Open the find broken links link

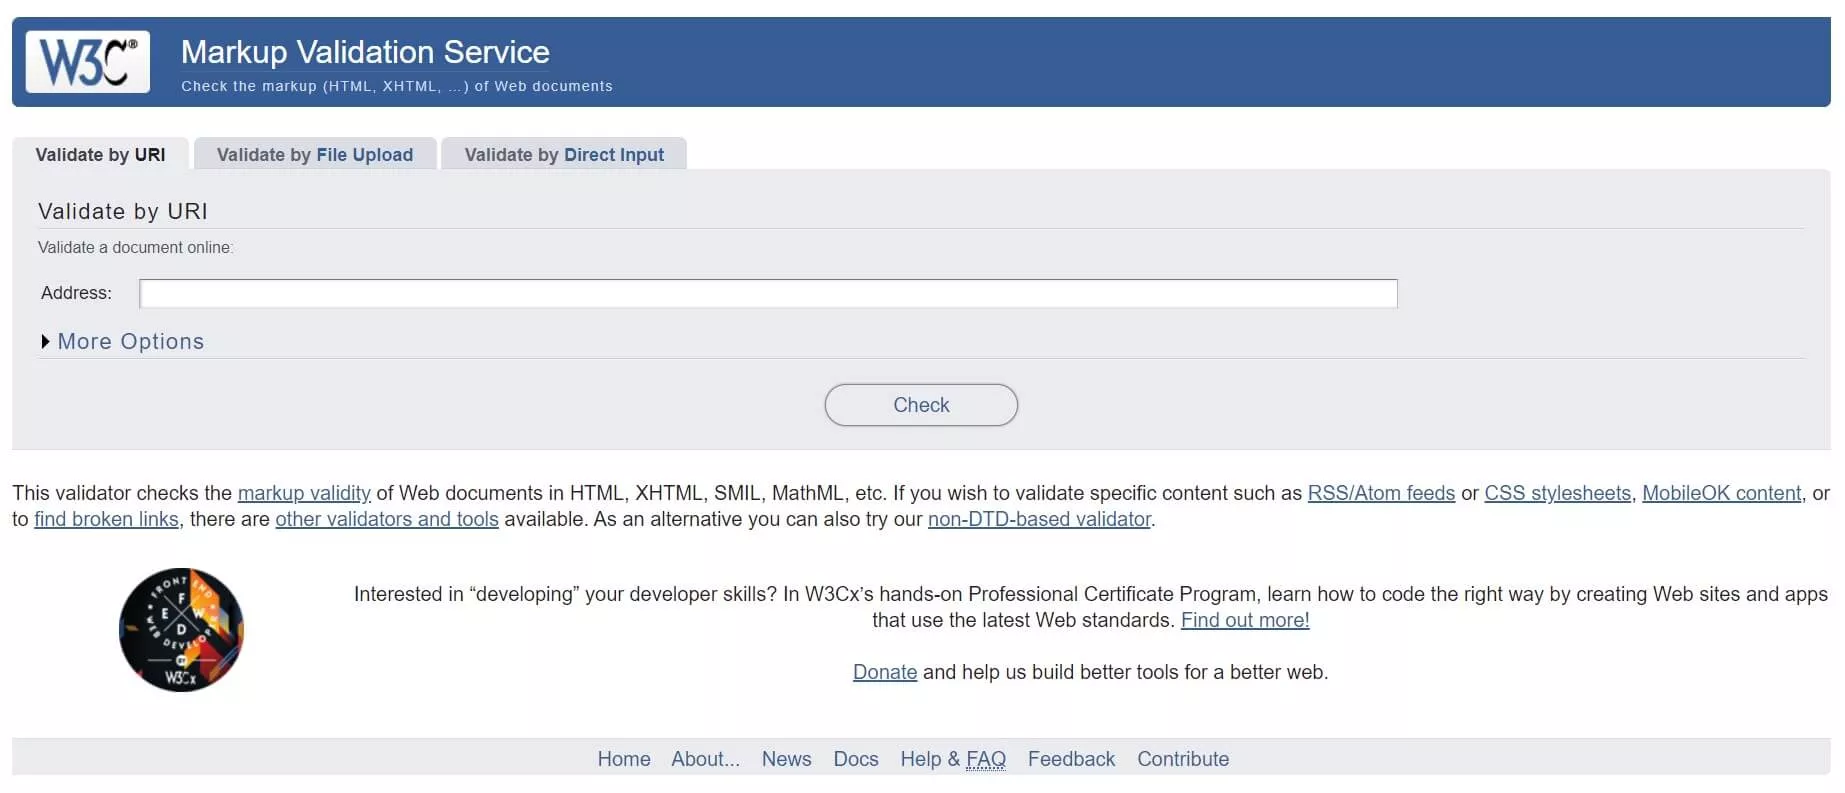tap(106, 519)
